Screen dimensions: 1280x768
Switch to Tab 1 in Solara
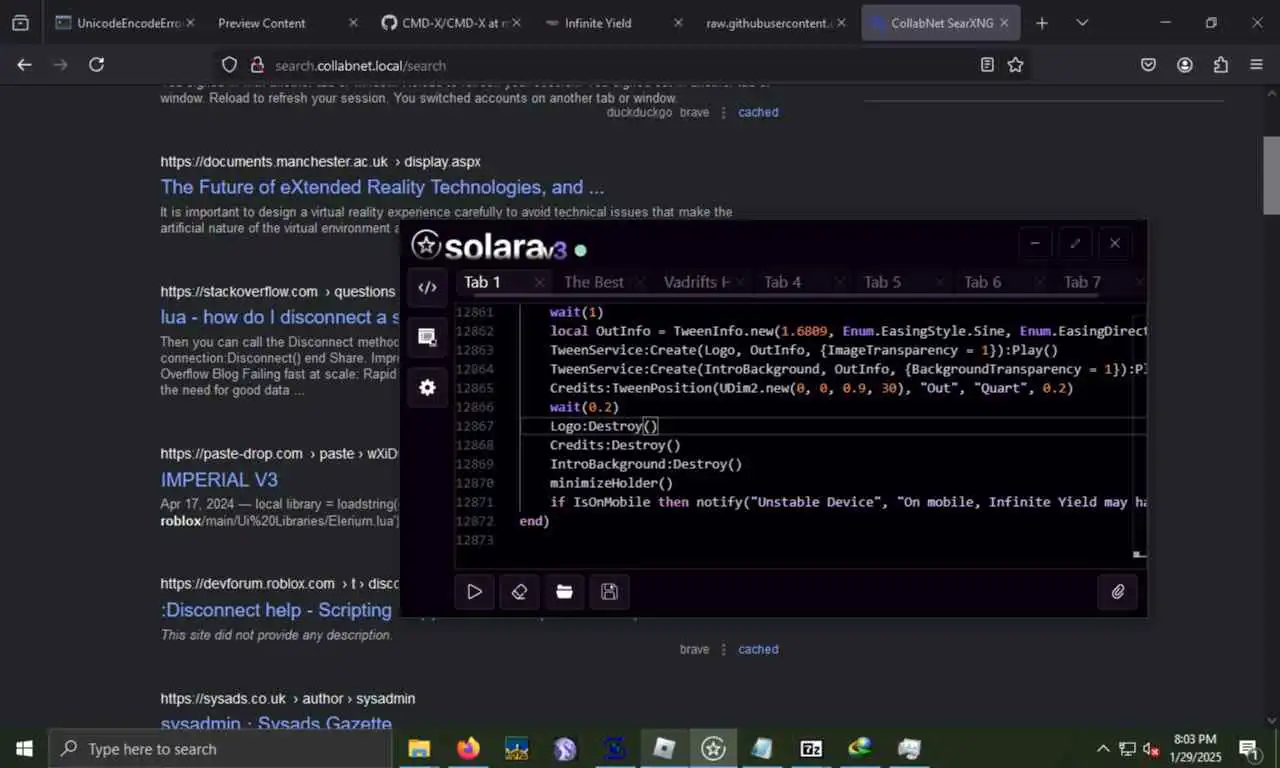point(483,282)
